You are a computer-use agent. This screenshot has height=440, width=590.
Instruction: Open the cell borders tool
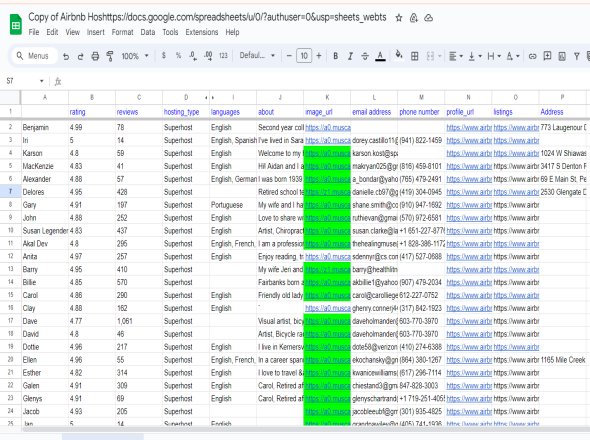415,56
